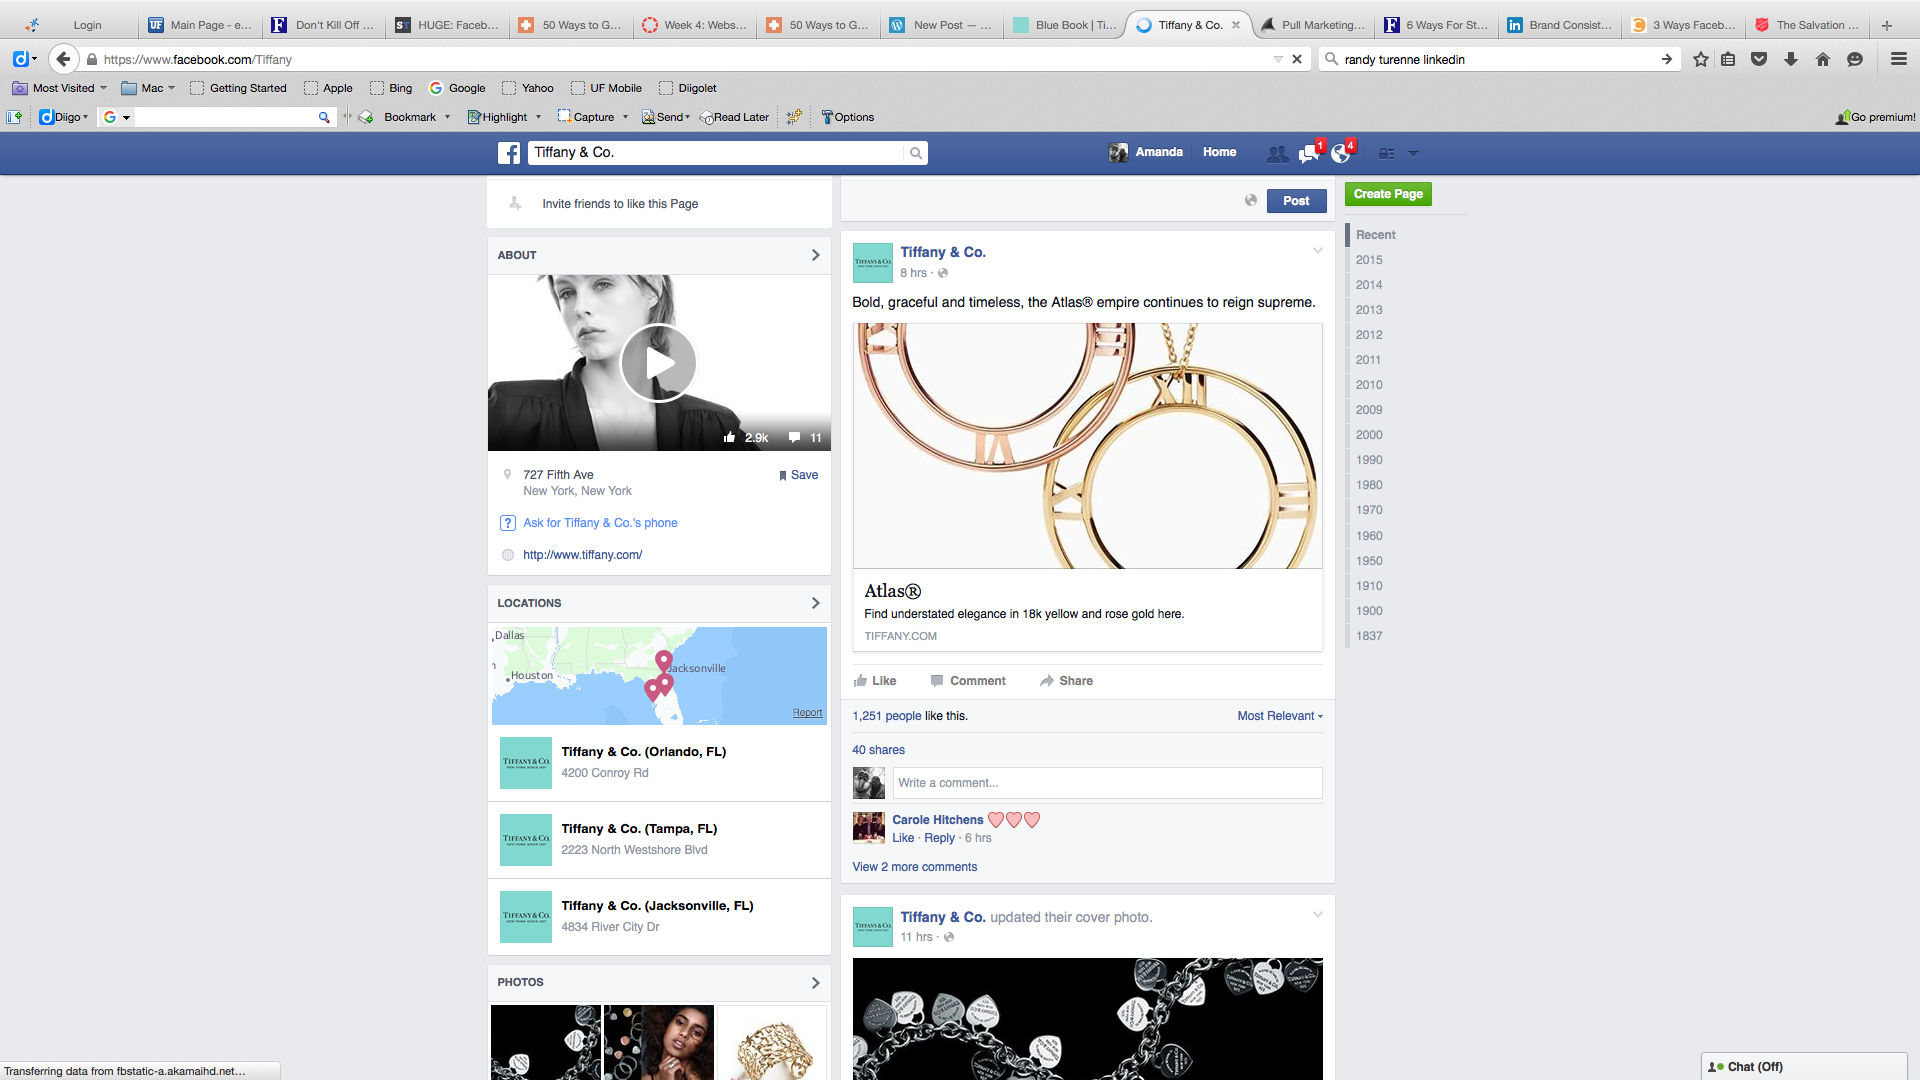Image resolution: width=1920 pixels, height=1080 pixels.
Task: Like the Atlas post
Action: click(x=875, y=681)
